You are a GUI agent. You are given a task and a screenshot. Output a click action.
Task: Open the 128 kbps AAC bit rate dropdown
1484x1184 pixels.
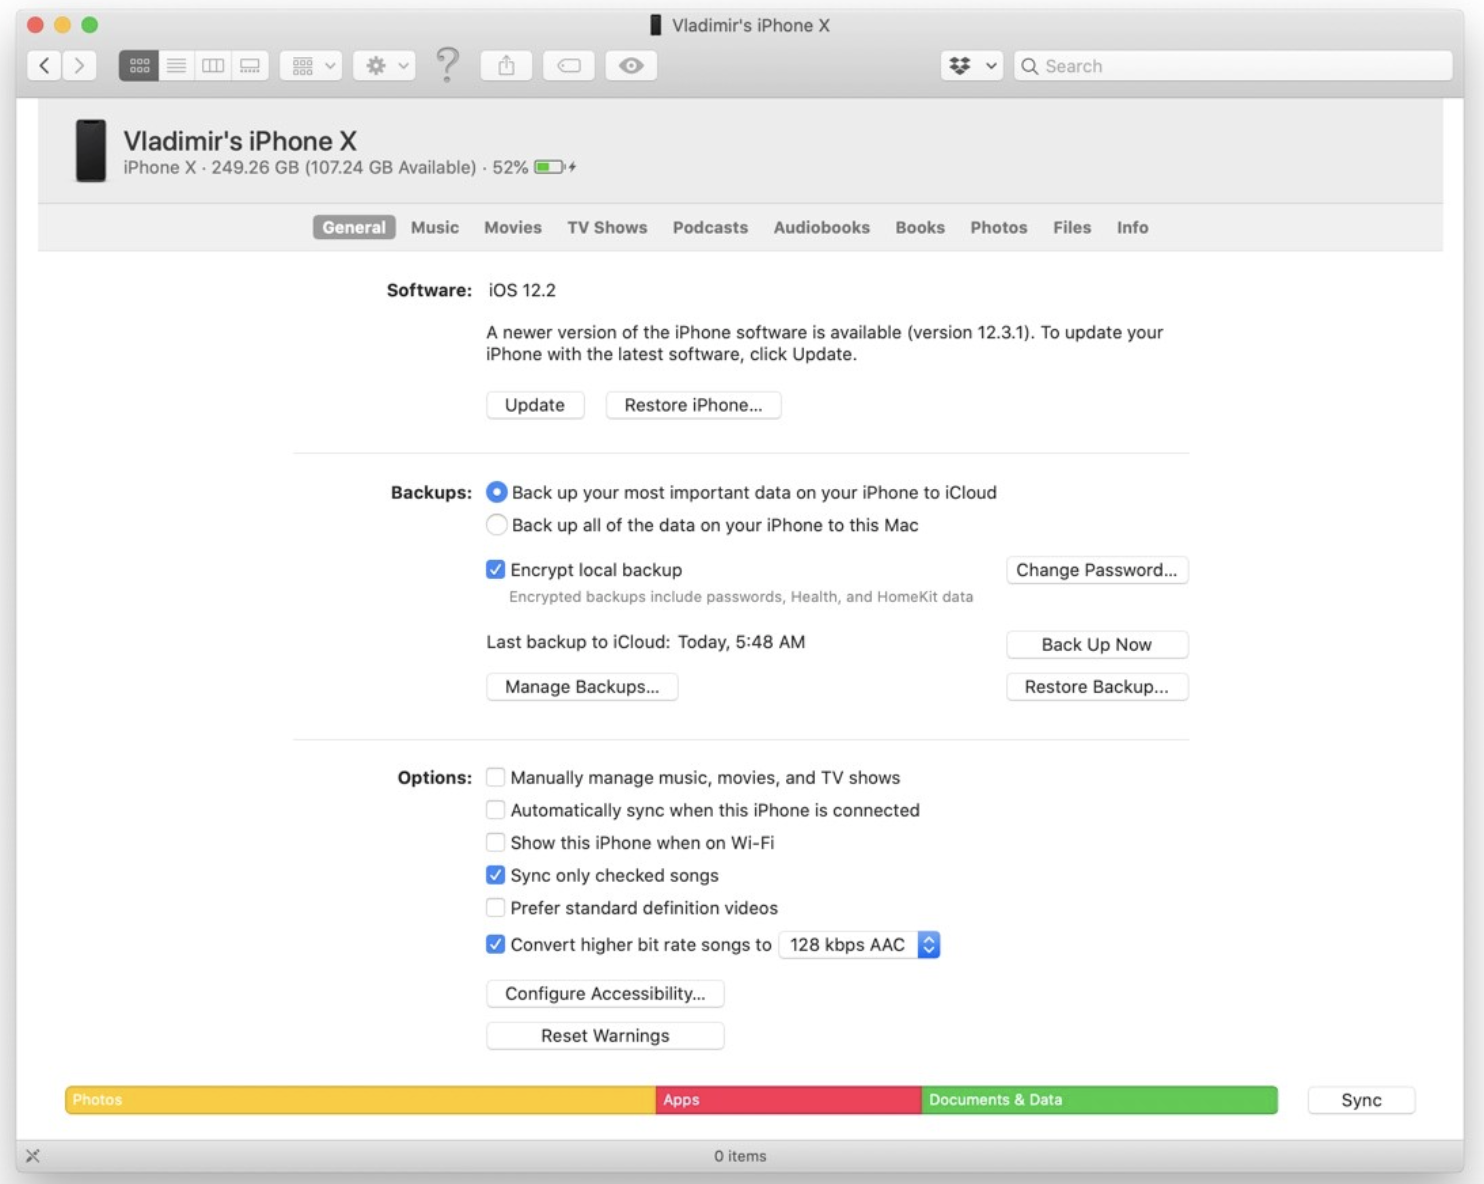859,945
